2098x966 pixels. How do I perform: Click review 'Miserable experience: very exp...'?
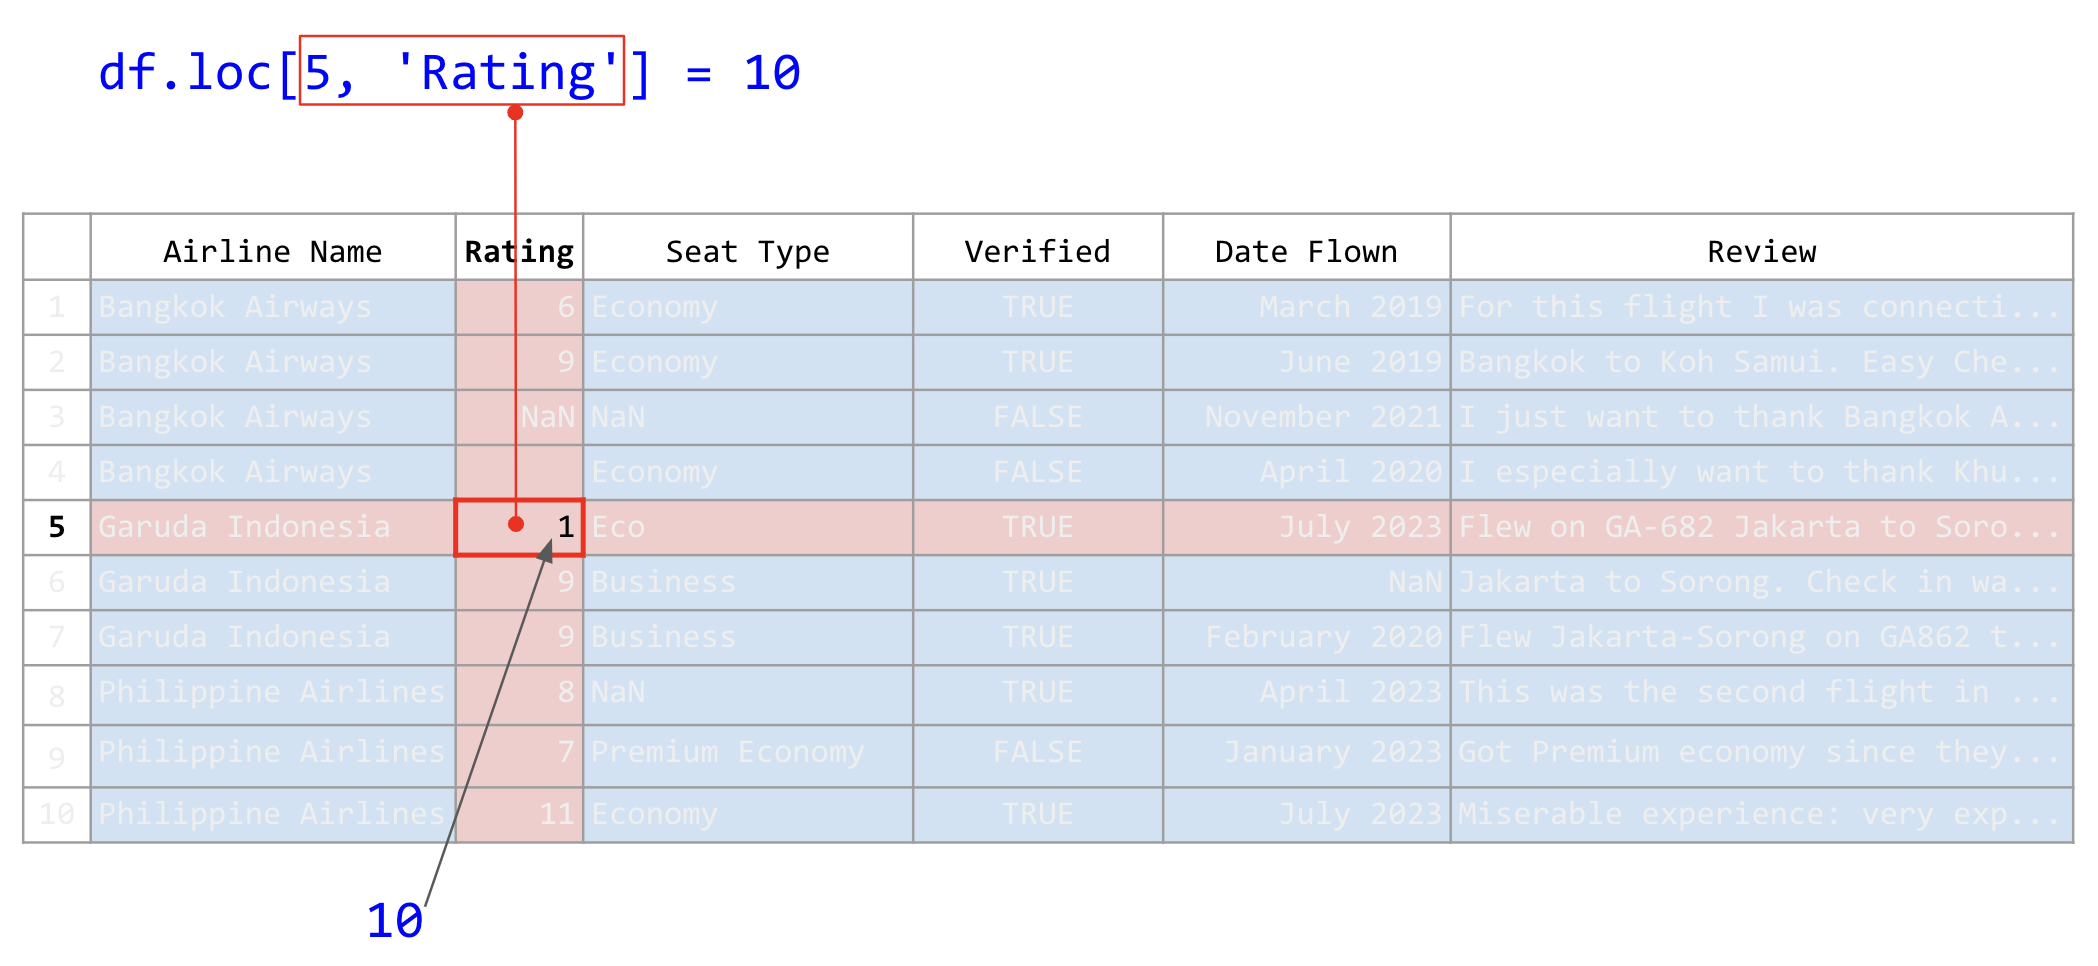pyautogui.click(x=1762, y=814)
